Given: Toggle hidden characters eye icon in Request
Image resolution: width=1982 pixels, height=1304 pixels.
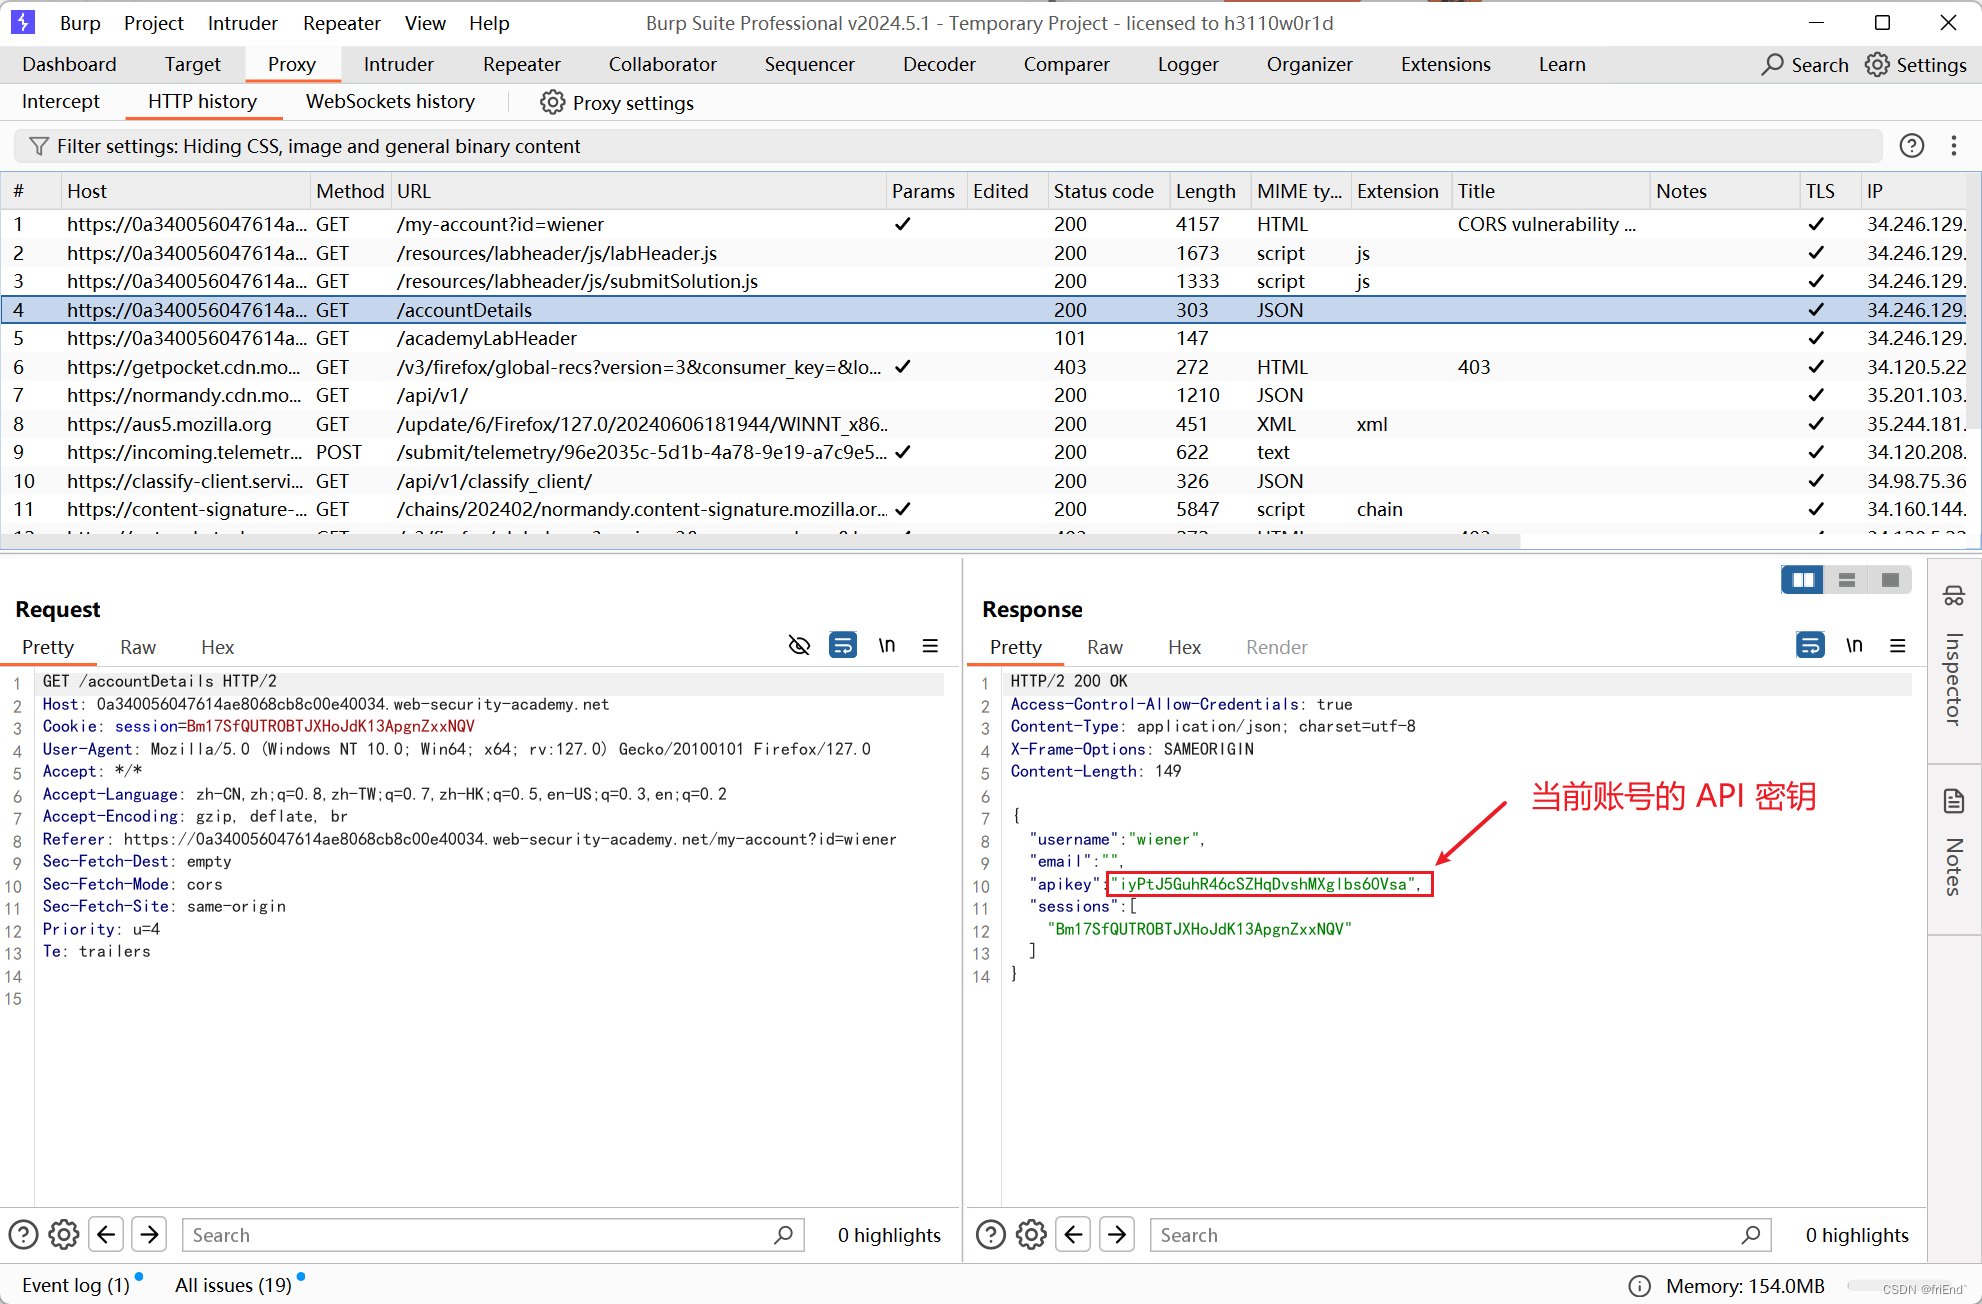Looking at the screenshot, I should tap(798, 646).
